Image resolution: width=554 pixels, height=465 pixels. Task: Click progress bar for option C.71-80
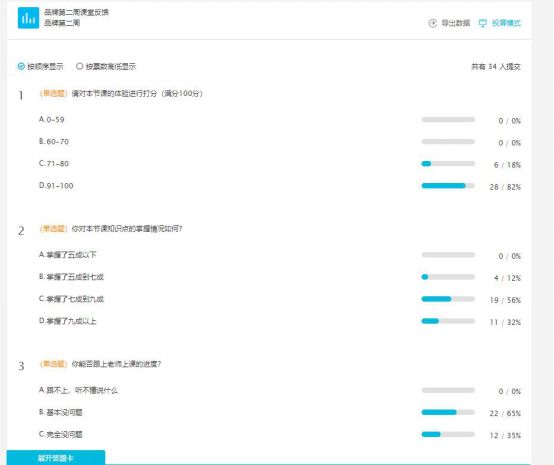coord(448,164)
